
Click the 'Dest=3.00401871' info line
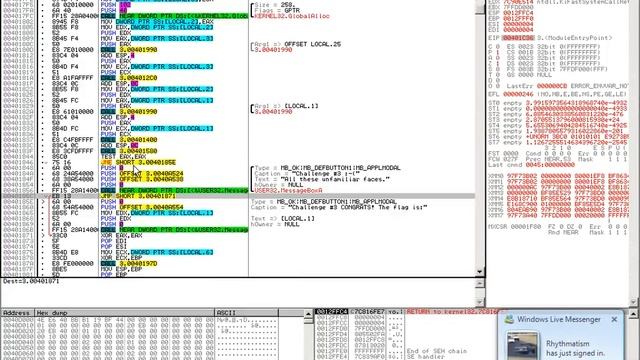31,281
